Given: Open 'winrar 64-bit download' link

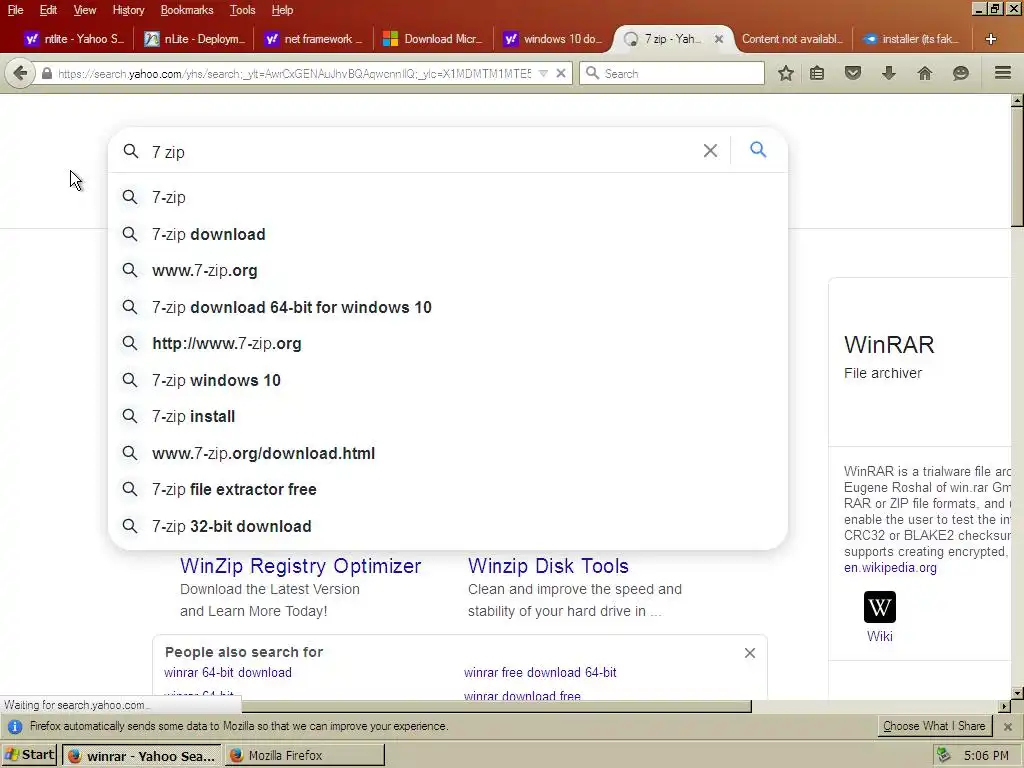Looking at the screenshot, I should click(x=228, y=673).
